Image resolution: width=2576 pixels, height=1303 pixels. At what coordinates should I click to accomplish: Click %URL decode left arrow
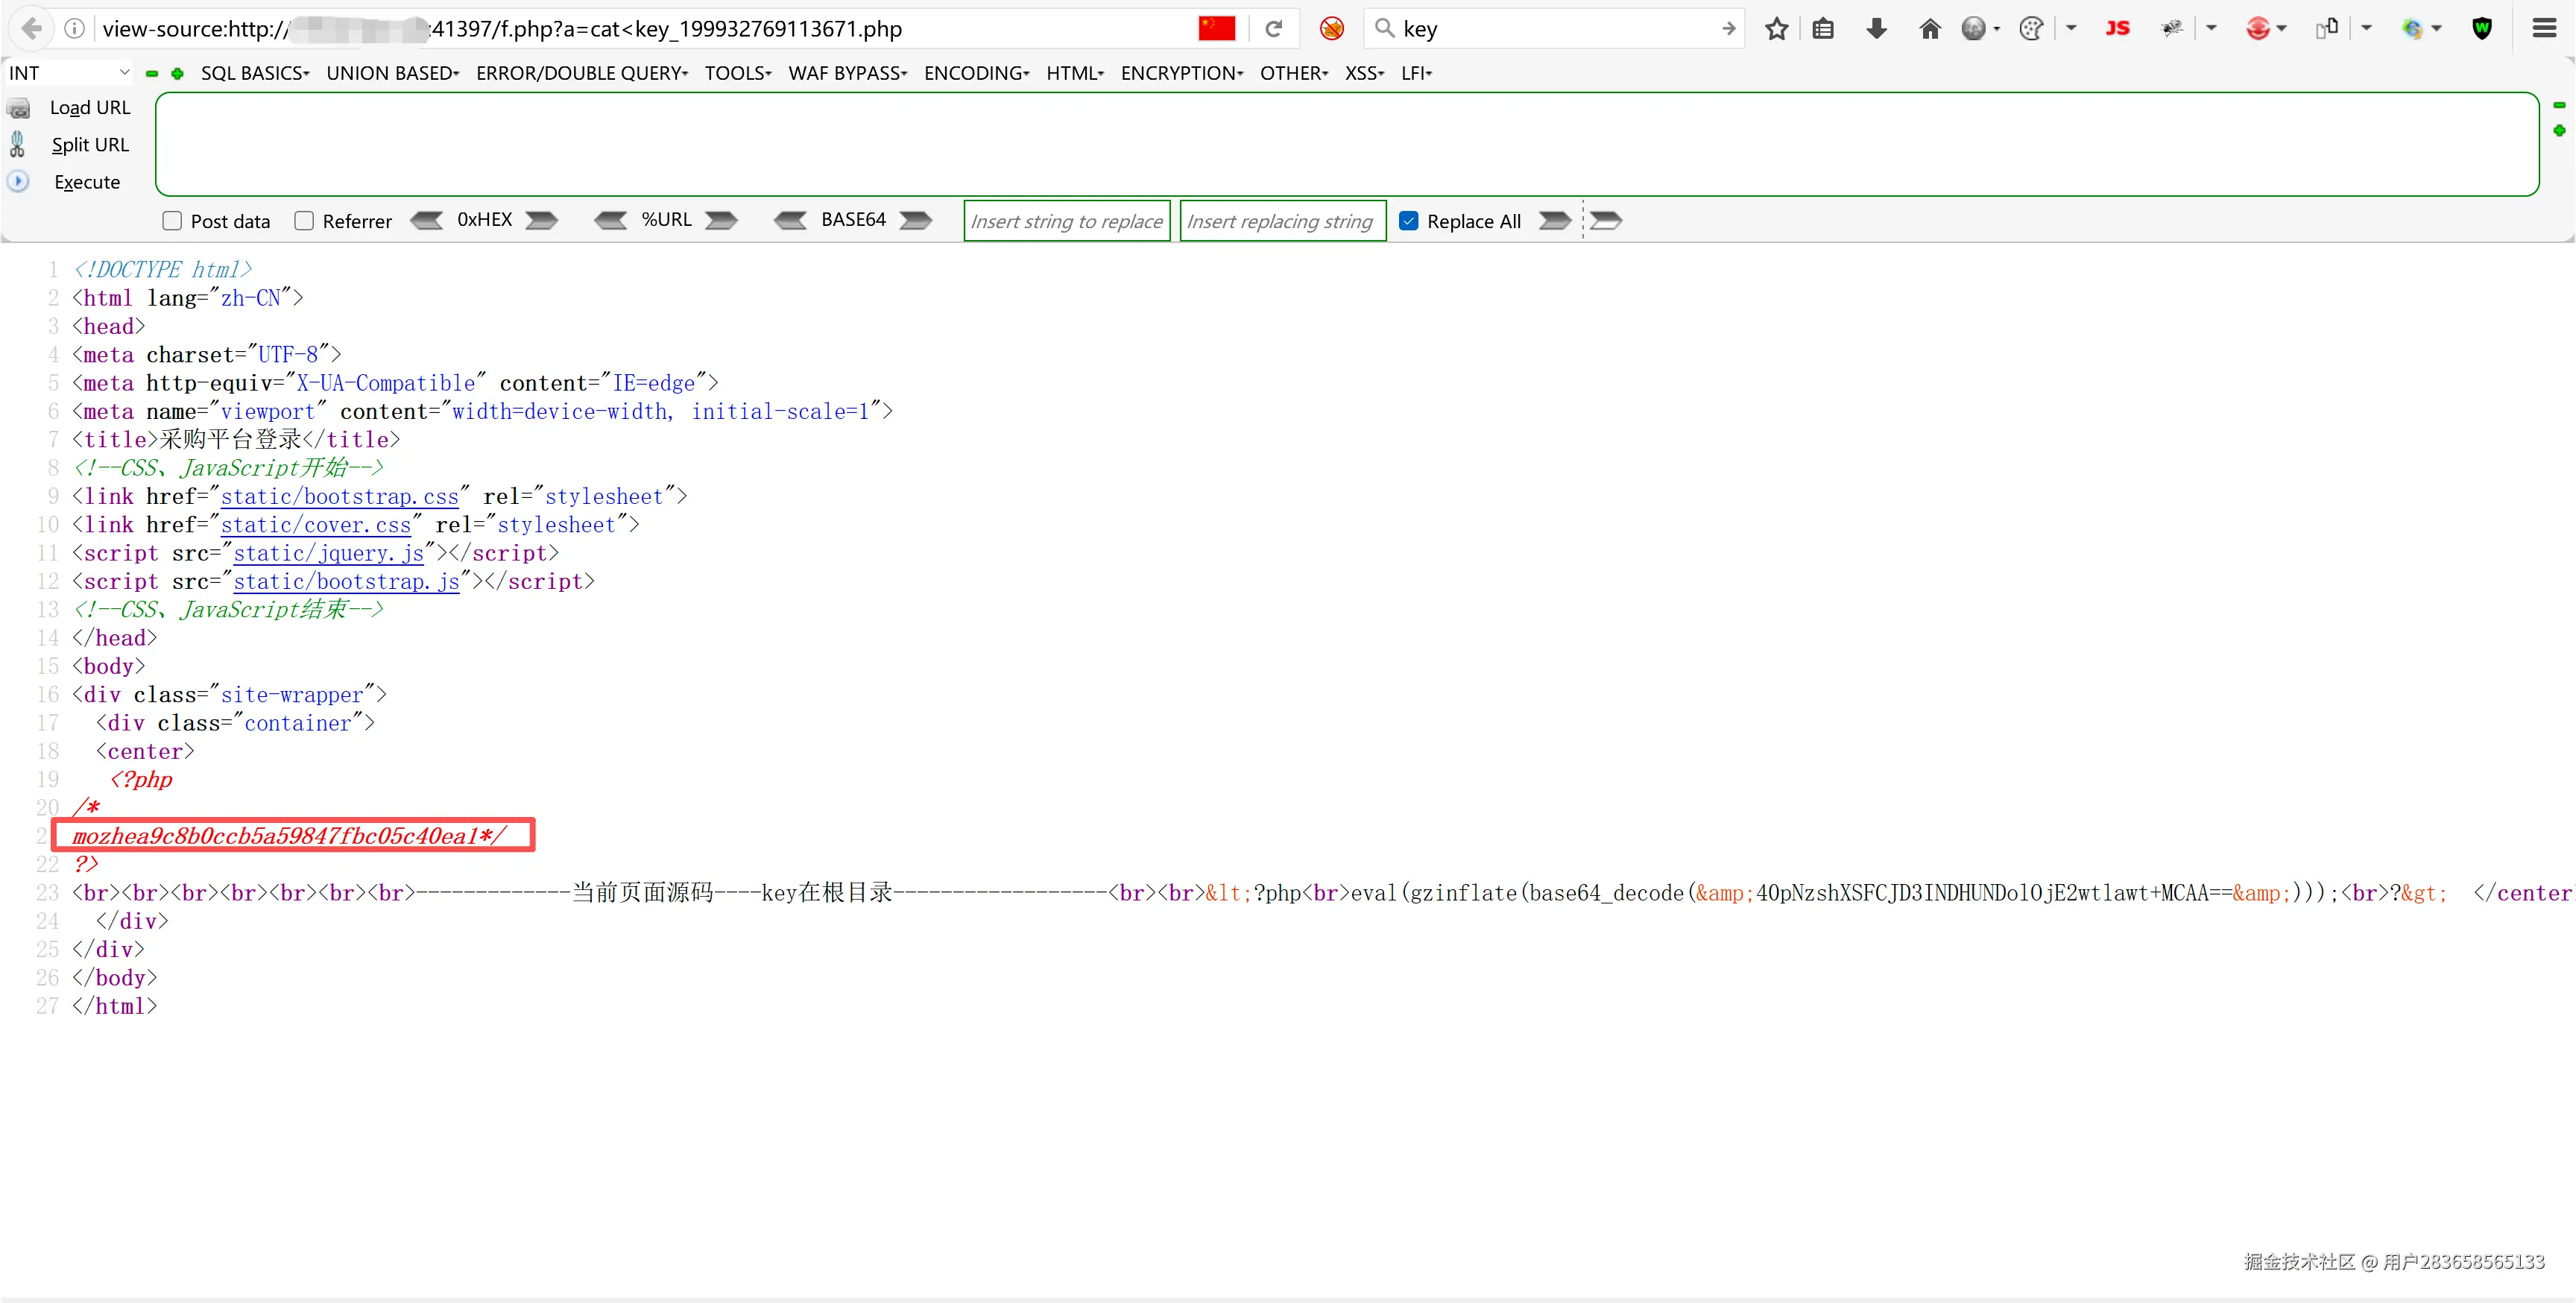point(611,220)
